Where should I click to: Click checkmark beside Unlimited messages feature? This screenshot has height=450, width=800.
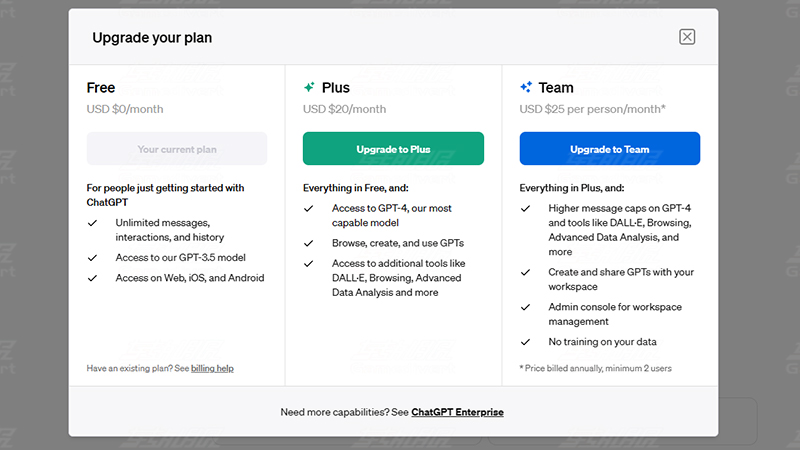[92, 223]
